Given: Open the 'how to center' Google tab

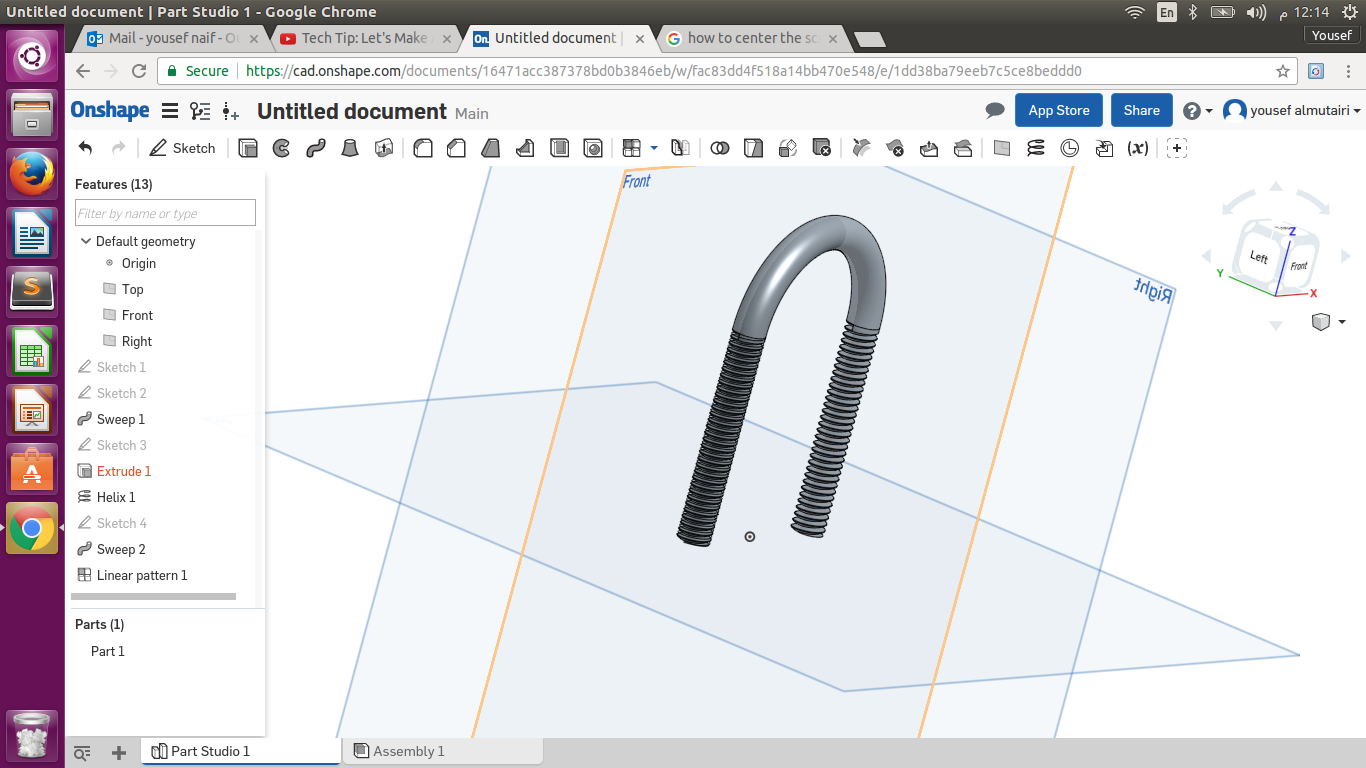Looking at the screenshot, I should coord(756,38).
